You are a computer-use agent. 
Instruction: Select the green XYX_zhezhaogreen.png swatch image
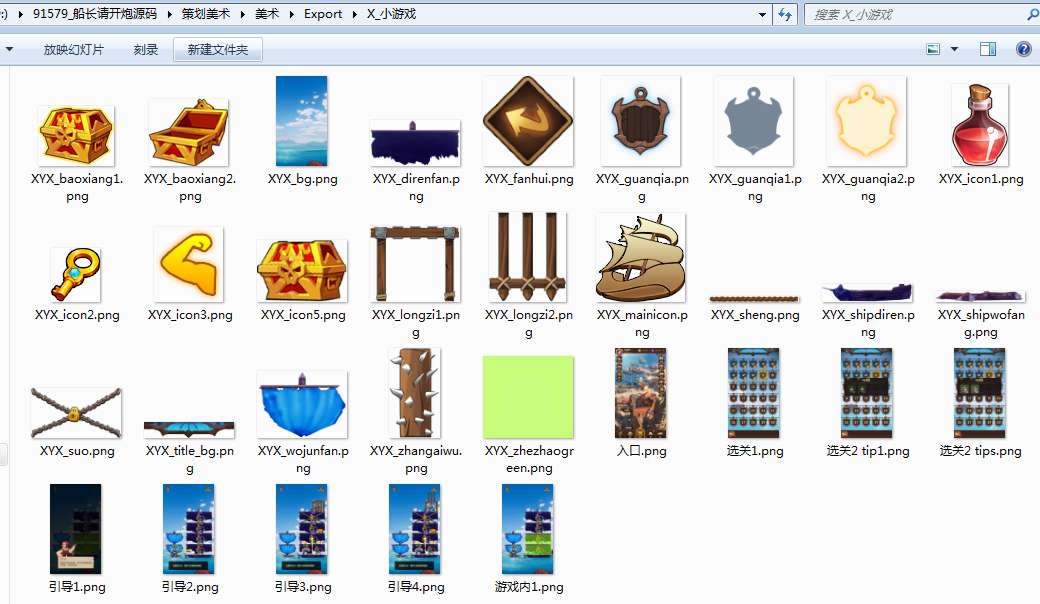pyautogui.click(x=528, y=397)
